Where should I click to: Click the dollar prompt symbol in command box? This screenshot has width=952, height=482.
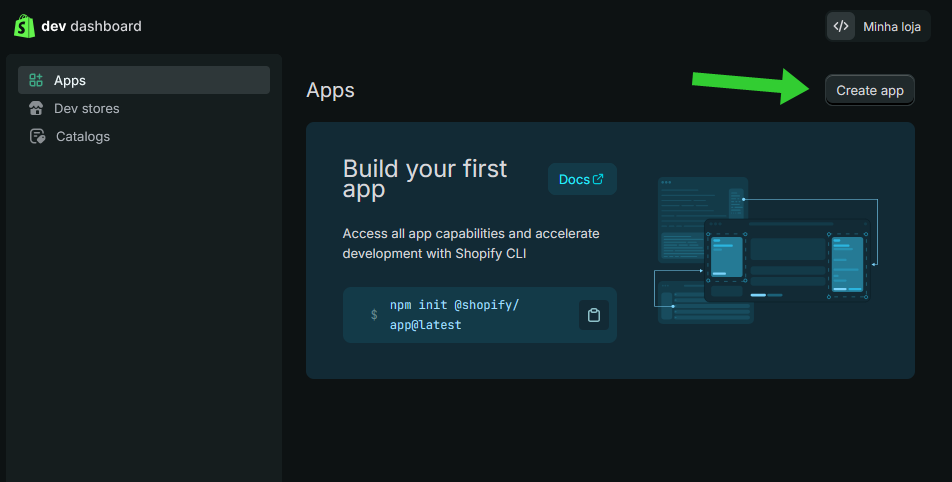[x=374, y=314]
